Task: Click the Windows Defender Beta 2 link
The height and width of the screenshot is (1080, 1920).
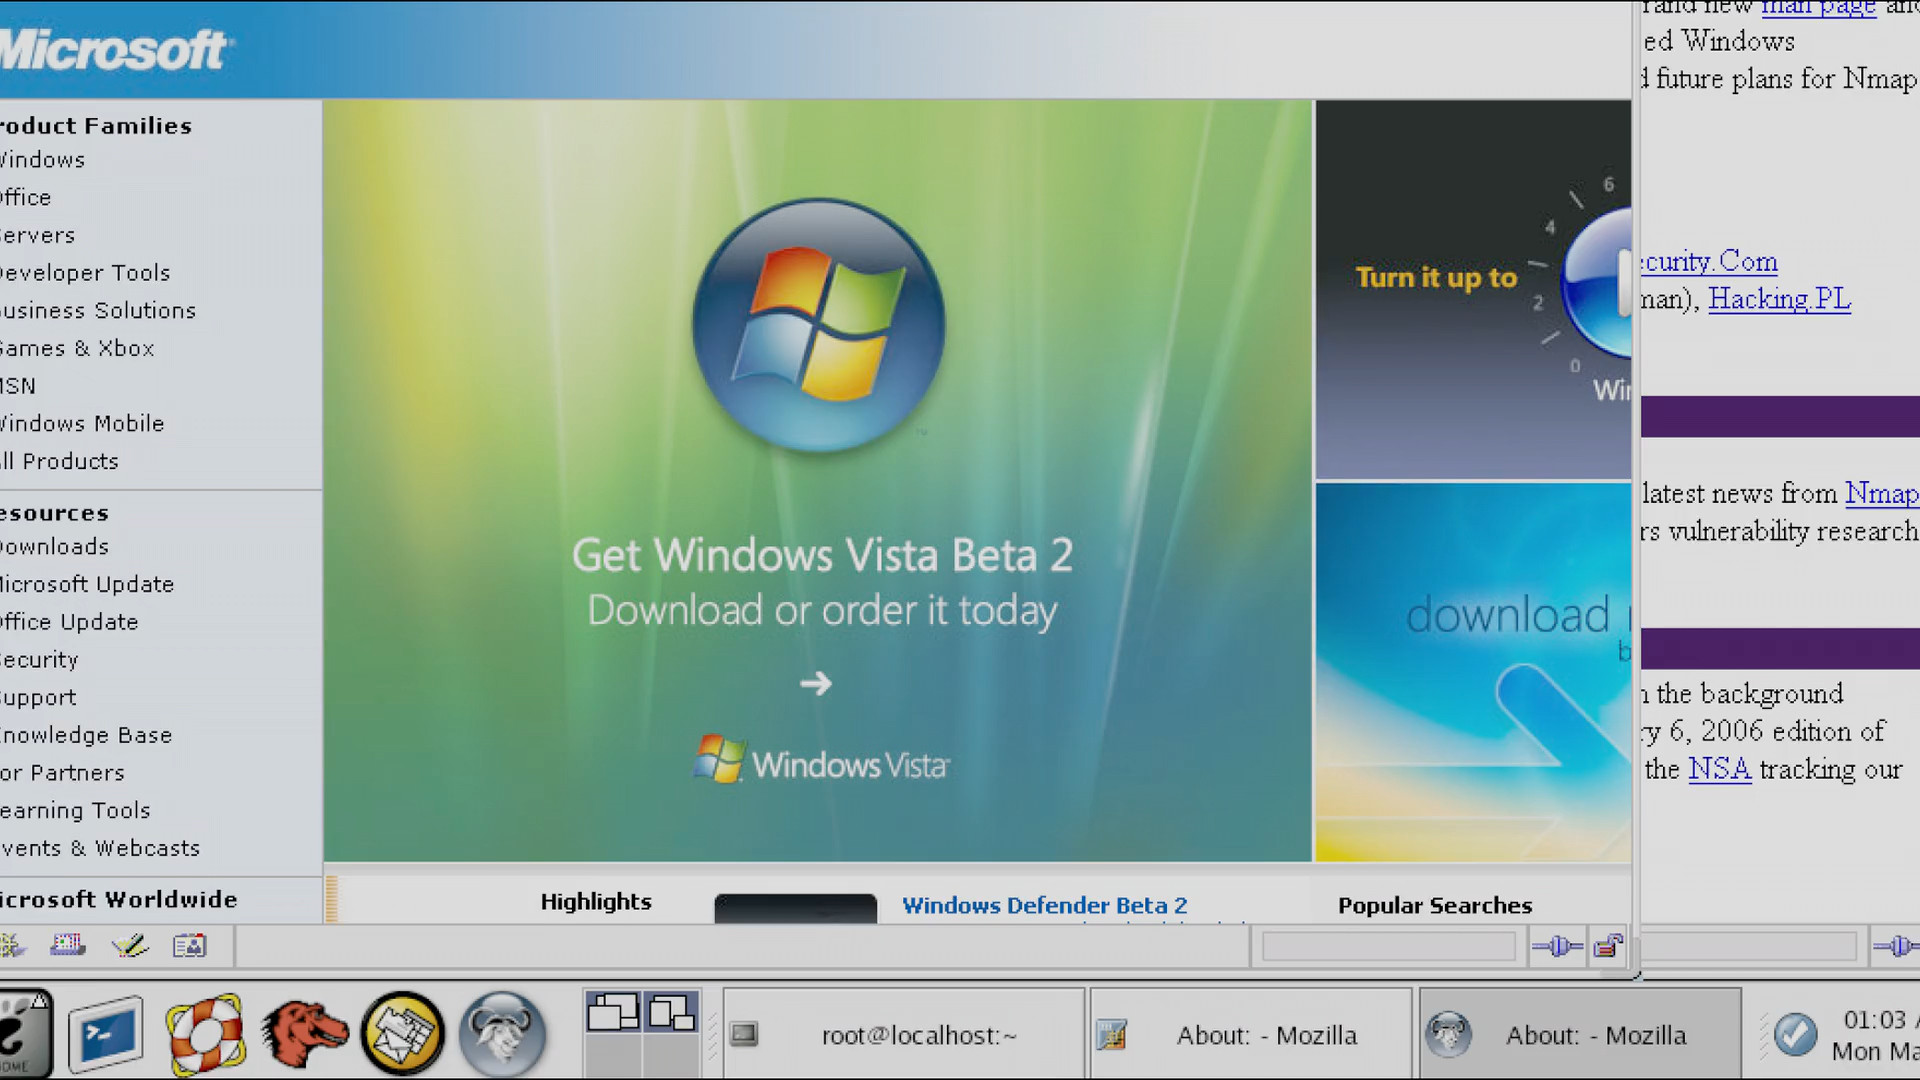Action: point(1044,905)
